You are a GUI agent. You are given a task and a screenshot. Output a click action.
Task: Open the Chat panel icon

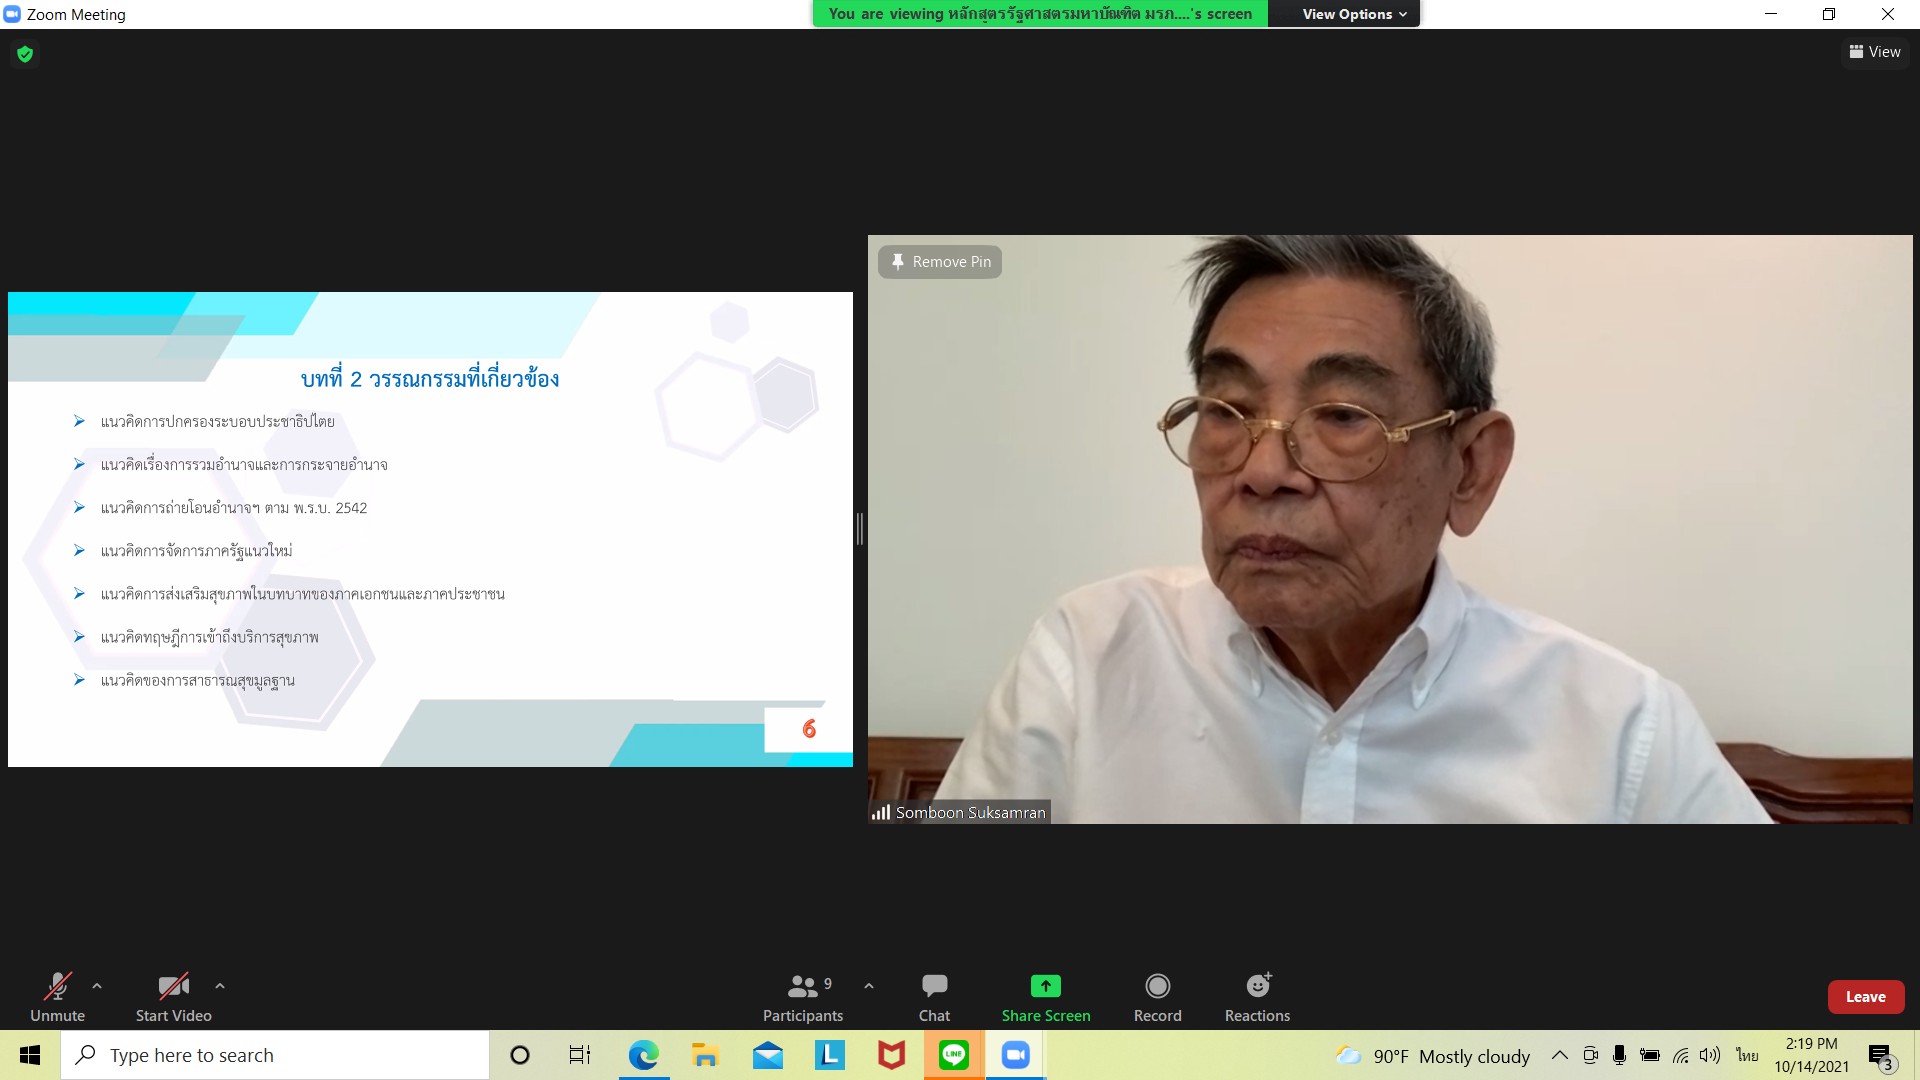934,987
